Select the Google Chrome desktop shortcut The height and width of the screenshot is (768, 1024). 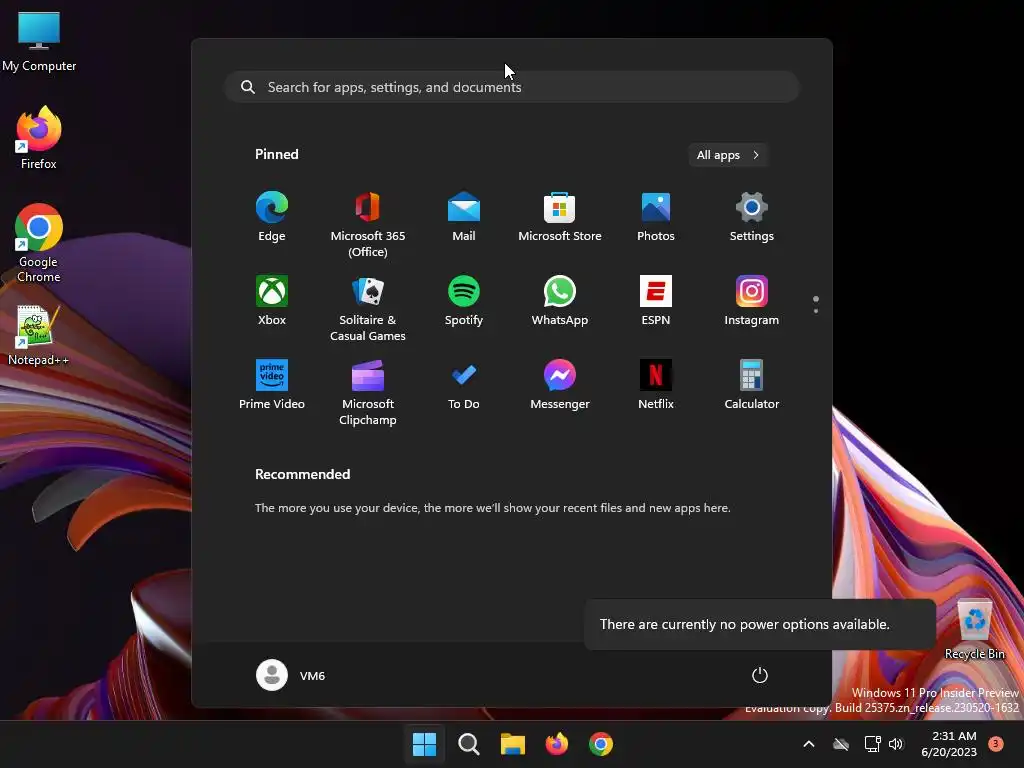[x=39, y=243]
